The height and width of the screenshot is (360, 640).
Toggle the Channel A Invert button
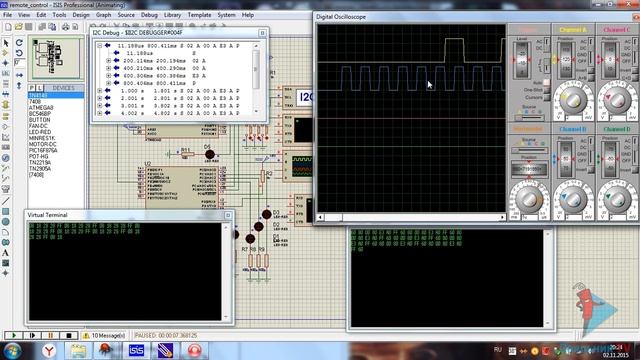tap(591, 71)
